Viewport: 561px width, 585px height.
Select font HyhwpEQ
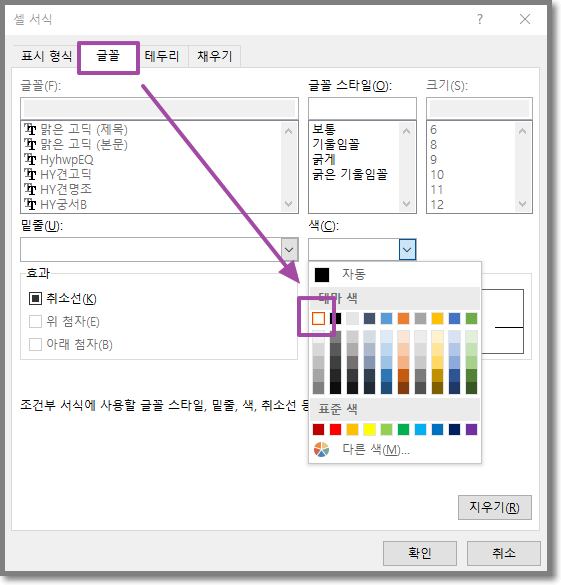coord(59,160)
